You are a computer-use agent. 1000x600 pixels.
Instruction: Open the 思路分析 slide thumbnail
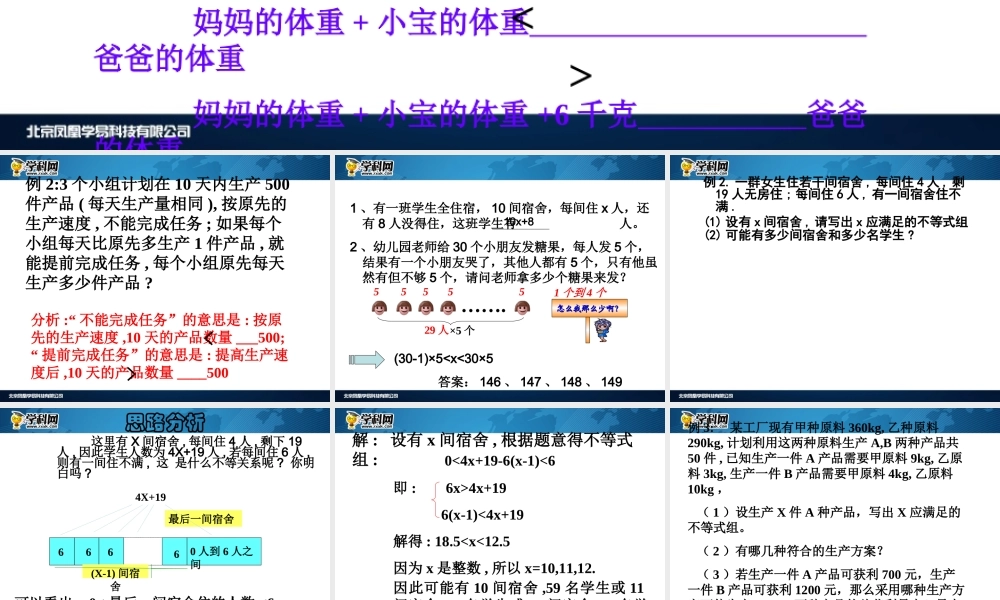tap(165, 504)
